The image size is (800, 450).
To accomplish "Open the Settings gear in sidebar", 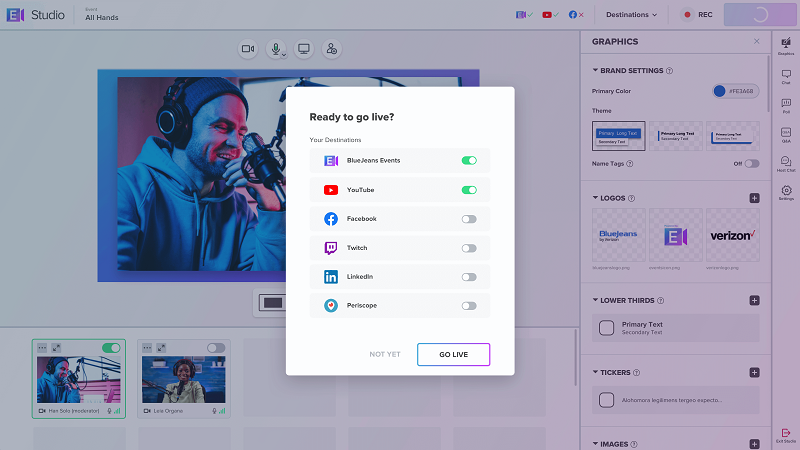I will tap(786, 192).
